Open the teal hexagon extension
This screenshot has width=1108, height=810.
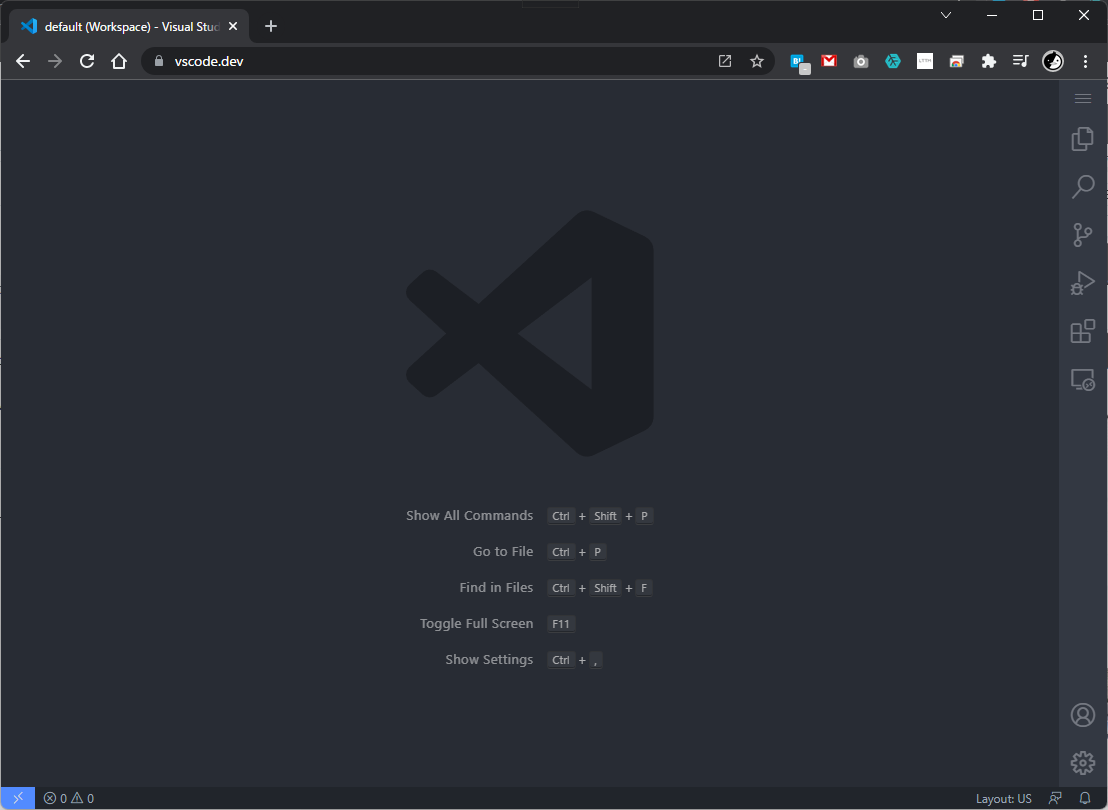click(893, 61)
